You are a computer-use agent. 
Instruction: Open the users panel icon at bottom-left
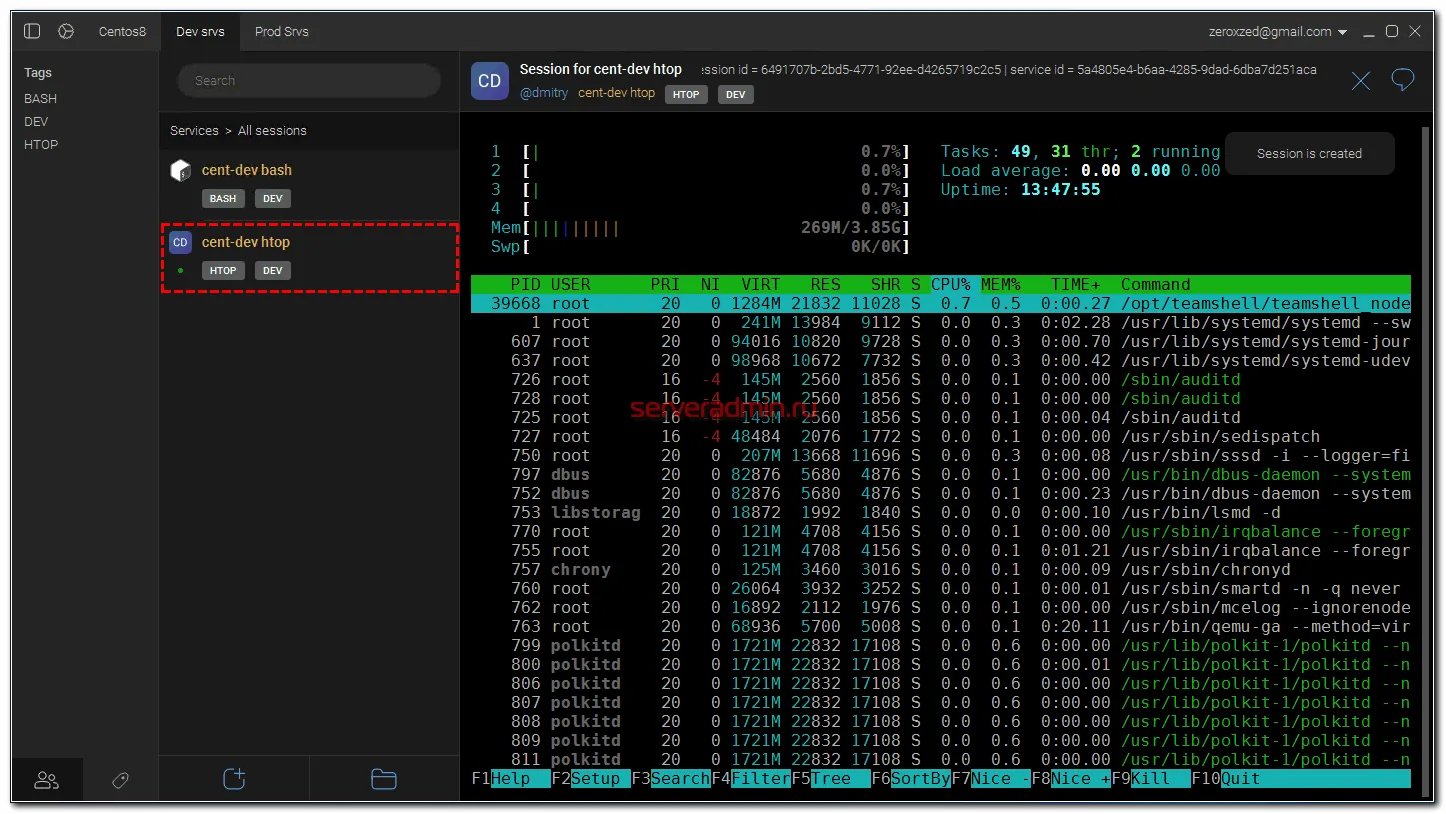pos(47,780)
